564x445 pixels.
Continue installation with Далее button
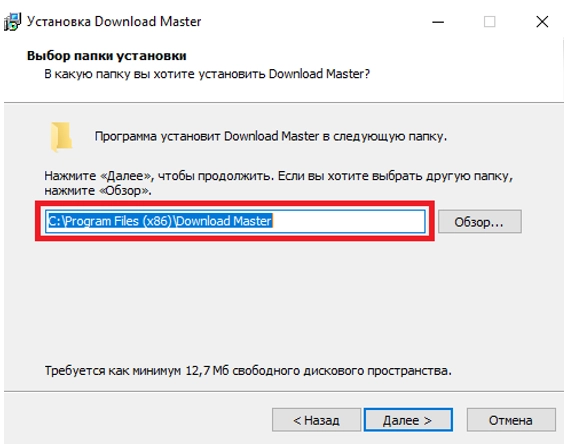pos(408,420)
